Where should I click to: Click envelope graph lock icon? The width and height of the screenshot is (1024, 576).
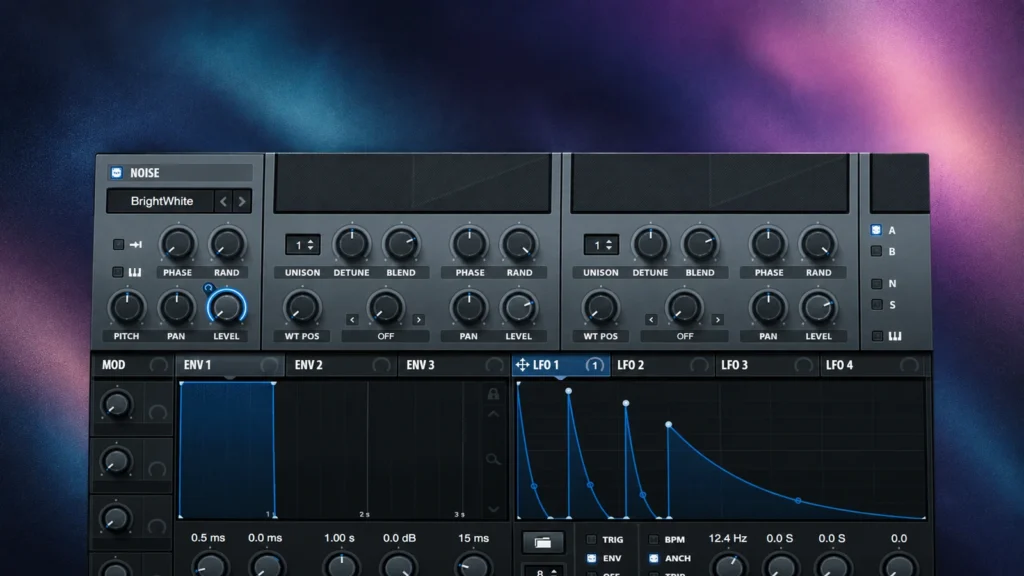coord(493,393)
